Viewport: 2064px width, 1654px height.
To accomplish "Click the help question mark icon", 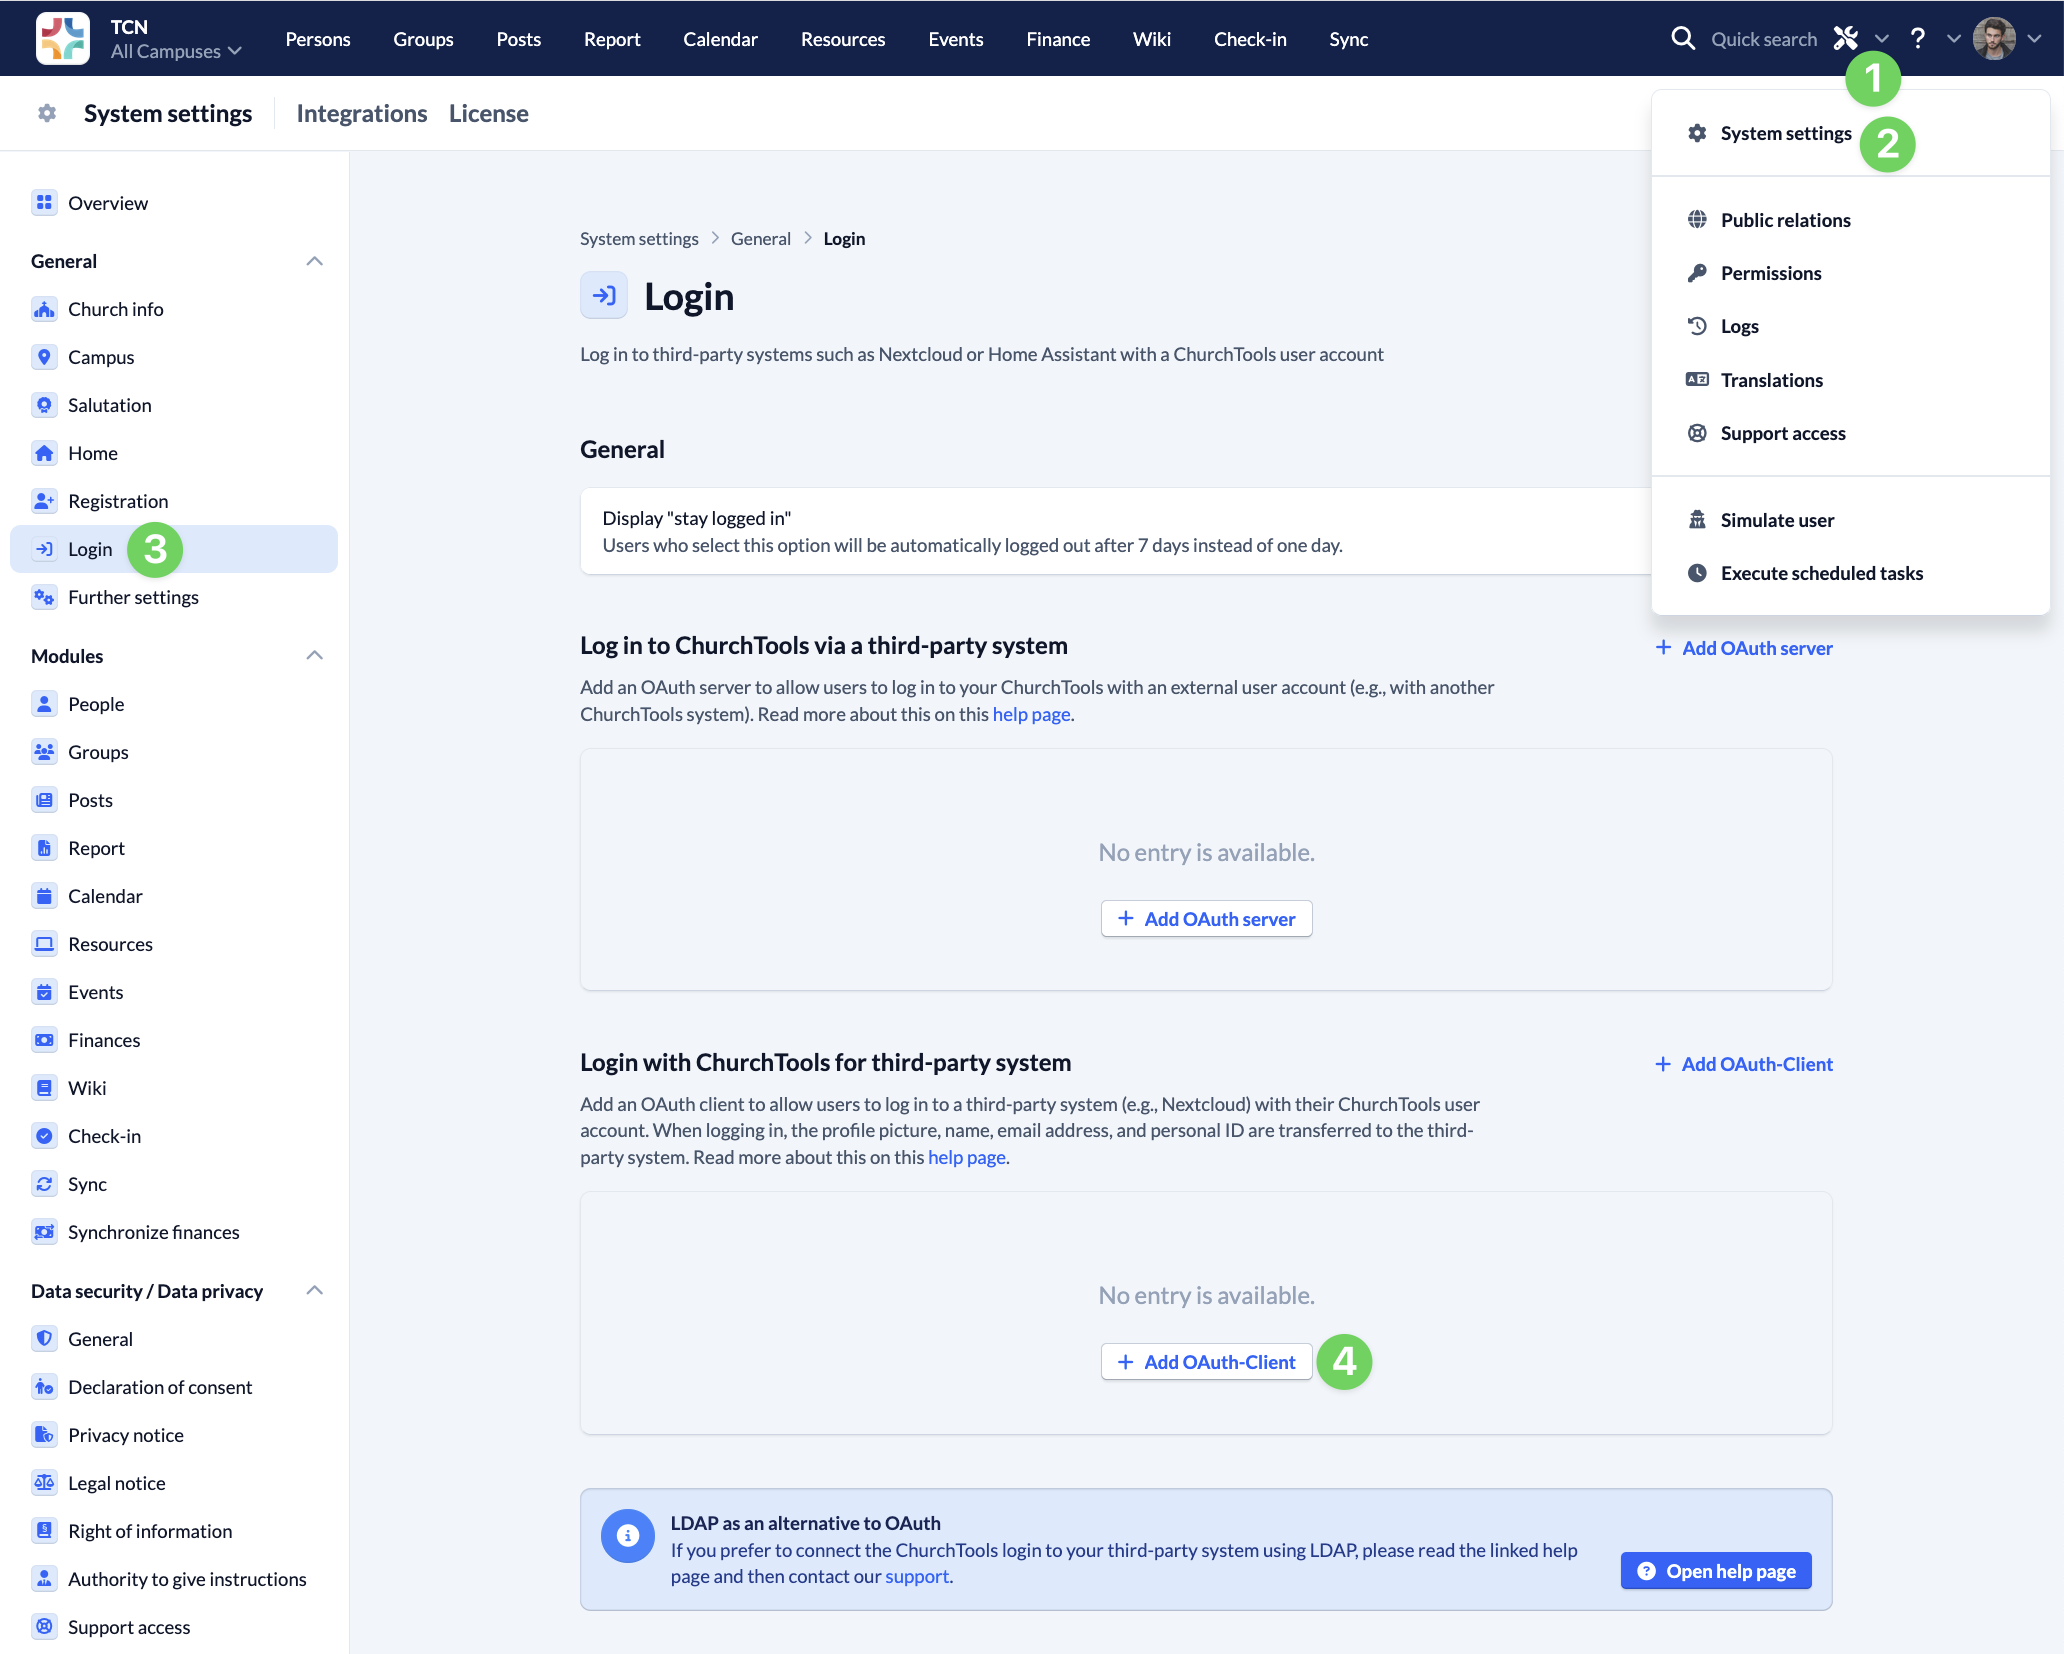I will (x=1918, y=39).
